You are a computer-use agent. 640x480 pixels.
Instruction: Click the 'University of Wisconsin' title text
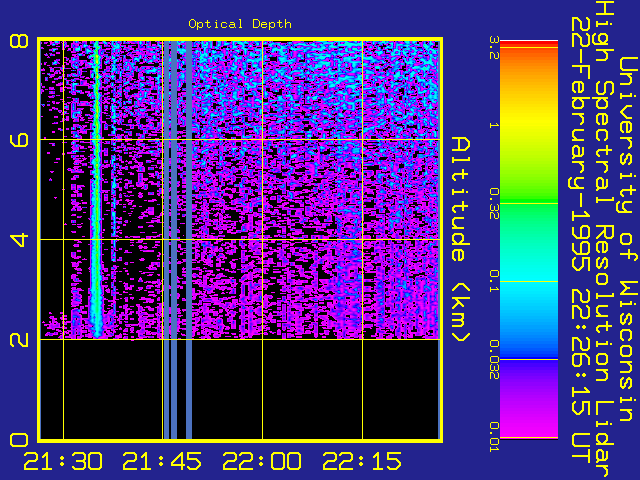pyautogui.click(x=628, y=239)
